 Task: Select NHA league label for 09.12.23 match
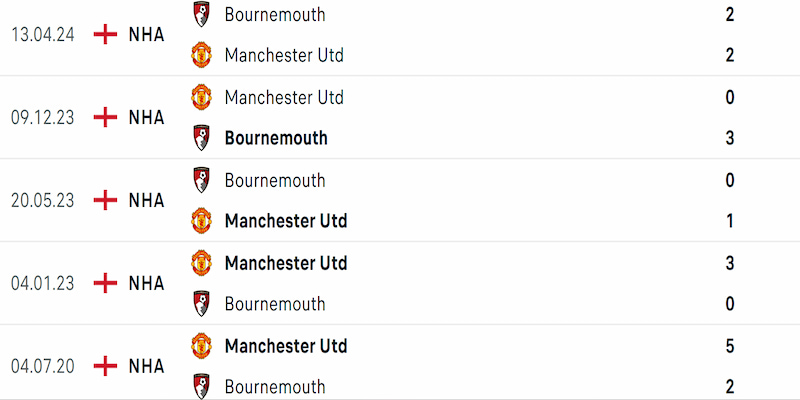146,117
